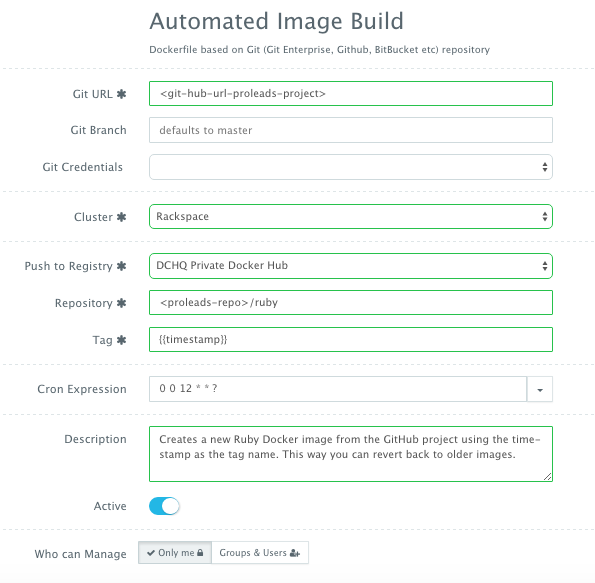Click the Tag field containing {{timestamp}}

pyautogui.click(x=351, y=339)
